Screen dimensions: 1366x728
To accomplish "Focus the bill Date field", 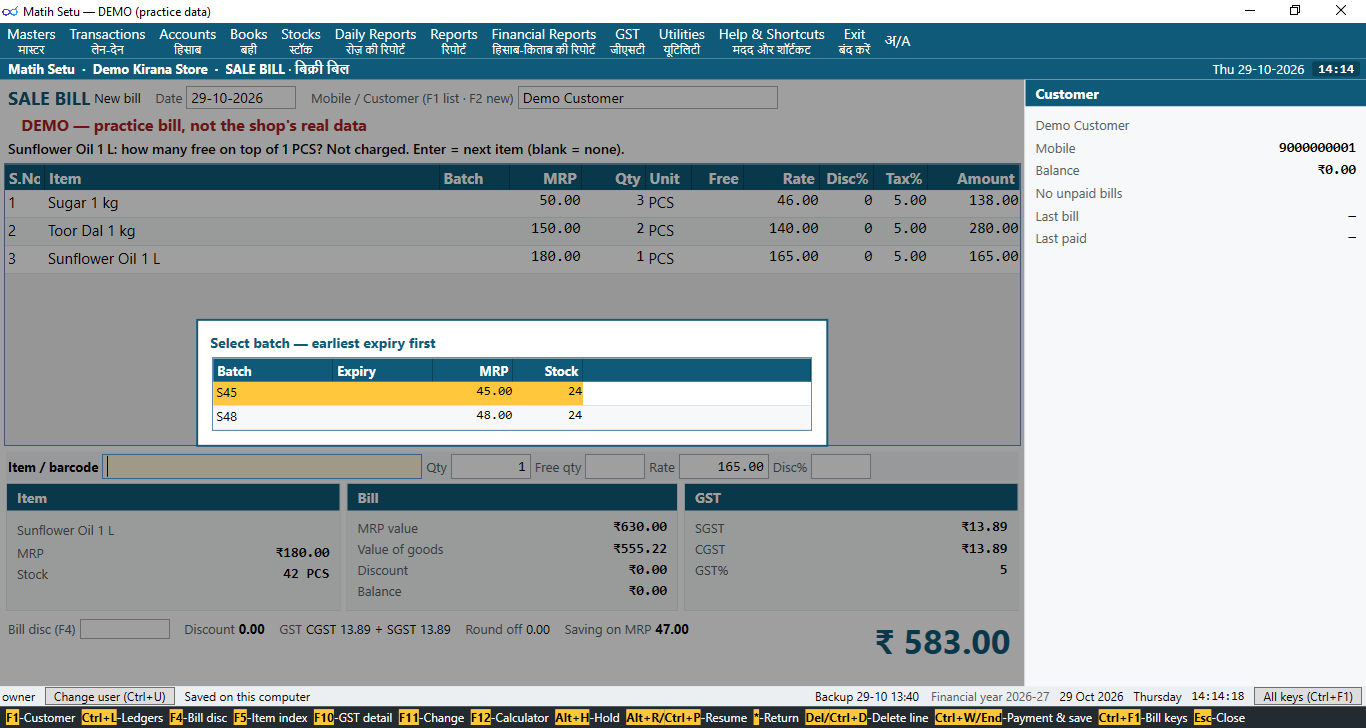I will tap(241, 98).
